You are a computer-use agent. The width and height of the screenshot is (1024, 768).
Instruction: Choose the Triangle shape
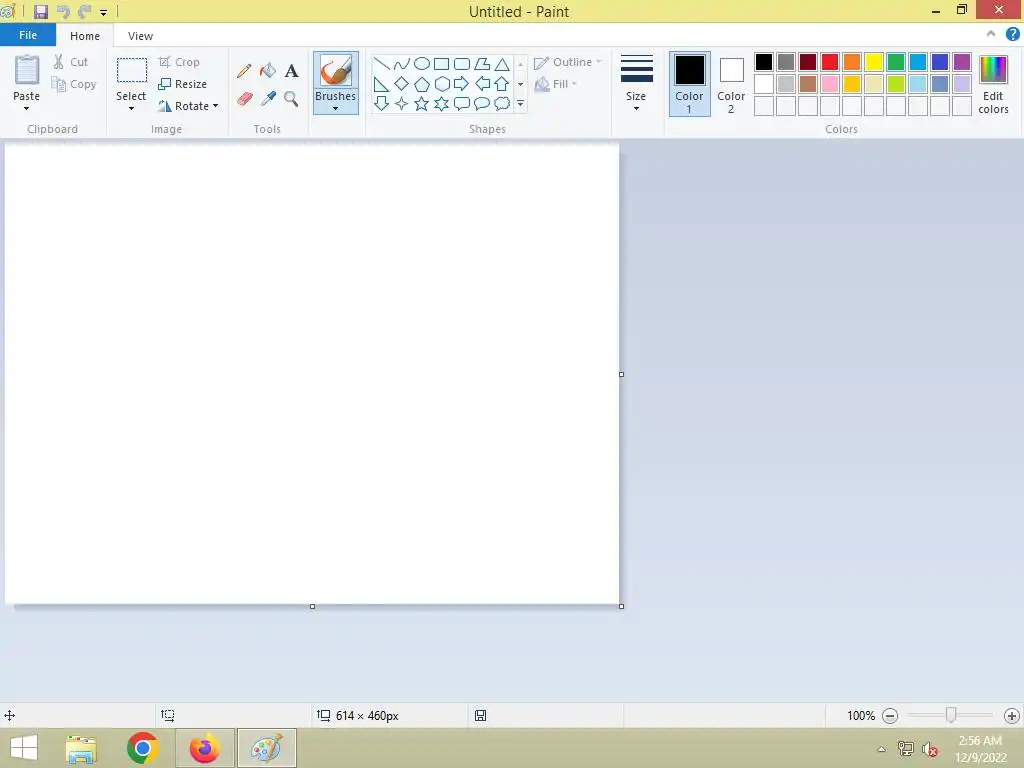502,63
